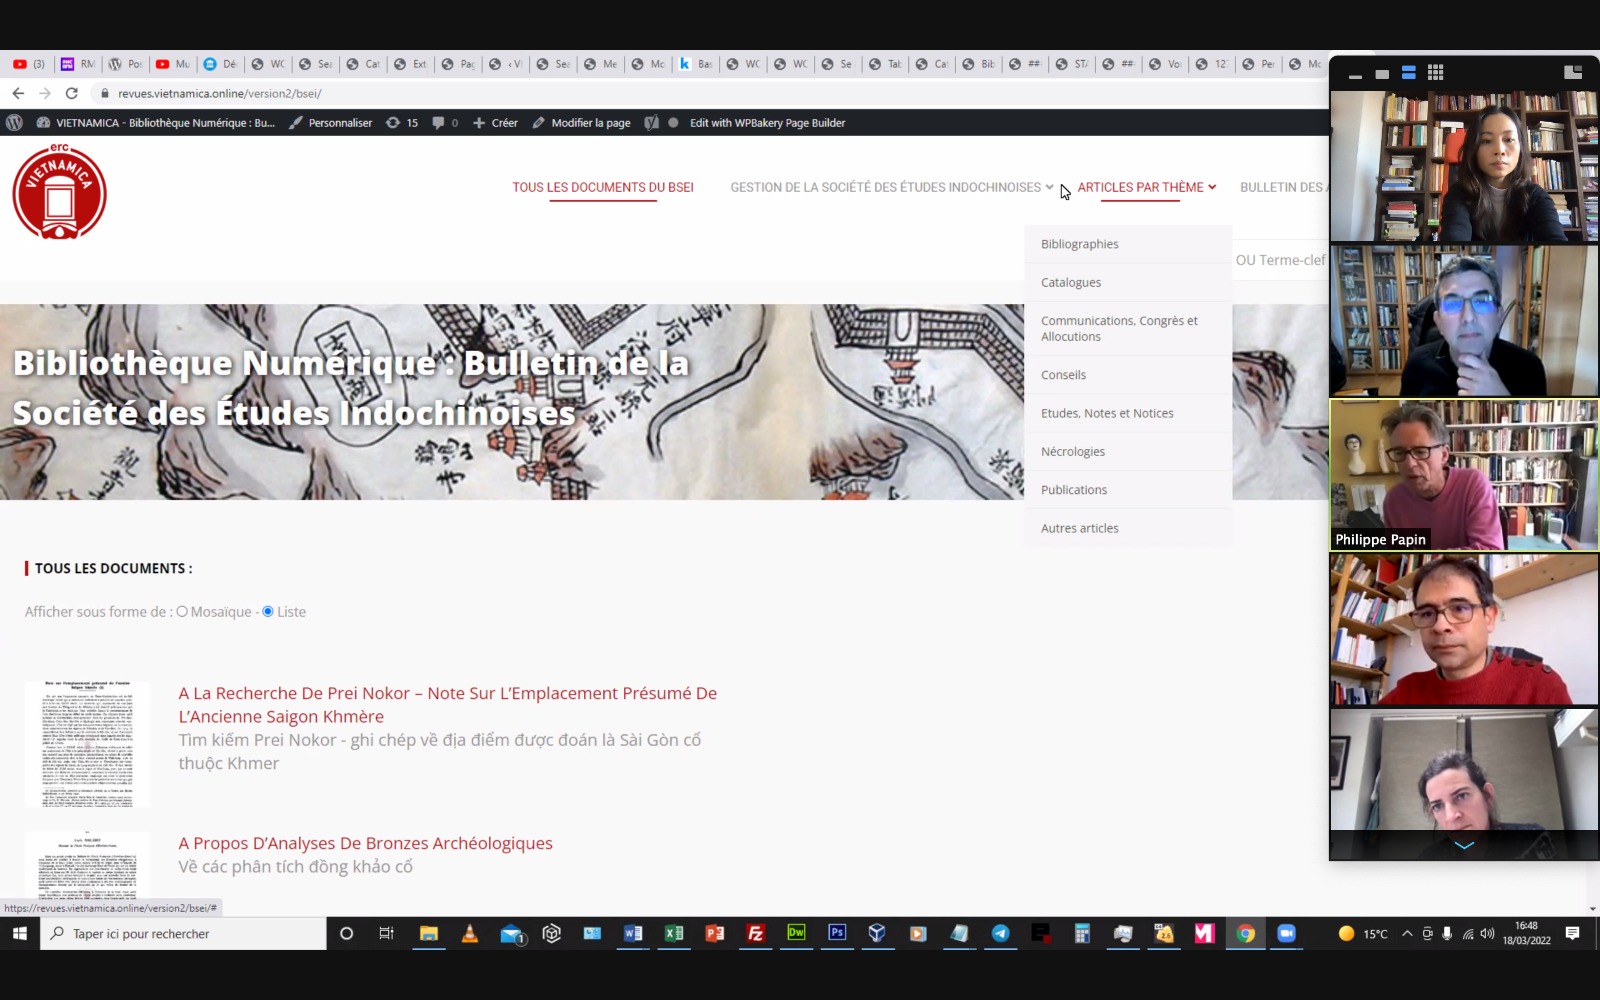Launch Photoshop from the taskbar
The image size is (1600, 1000).
pos(837,933)
